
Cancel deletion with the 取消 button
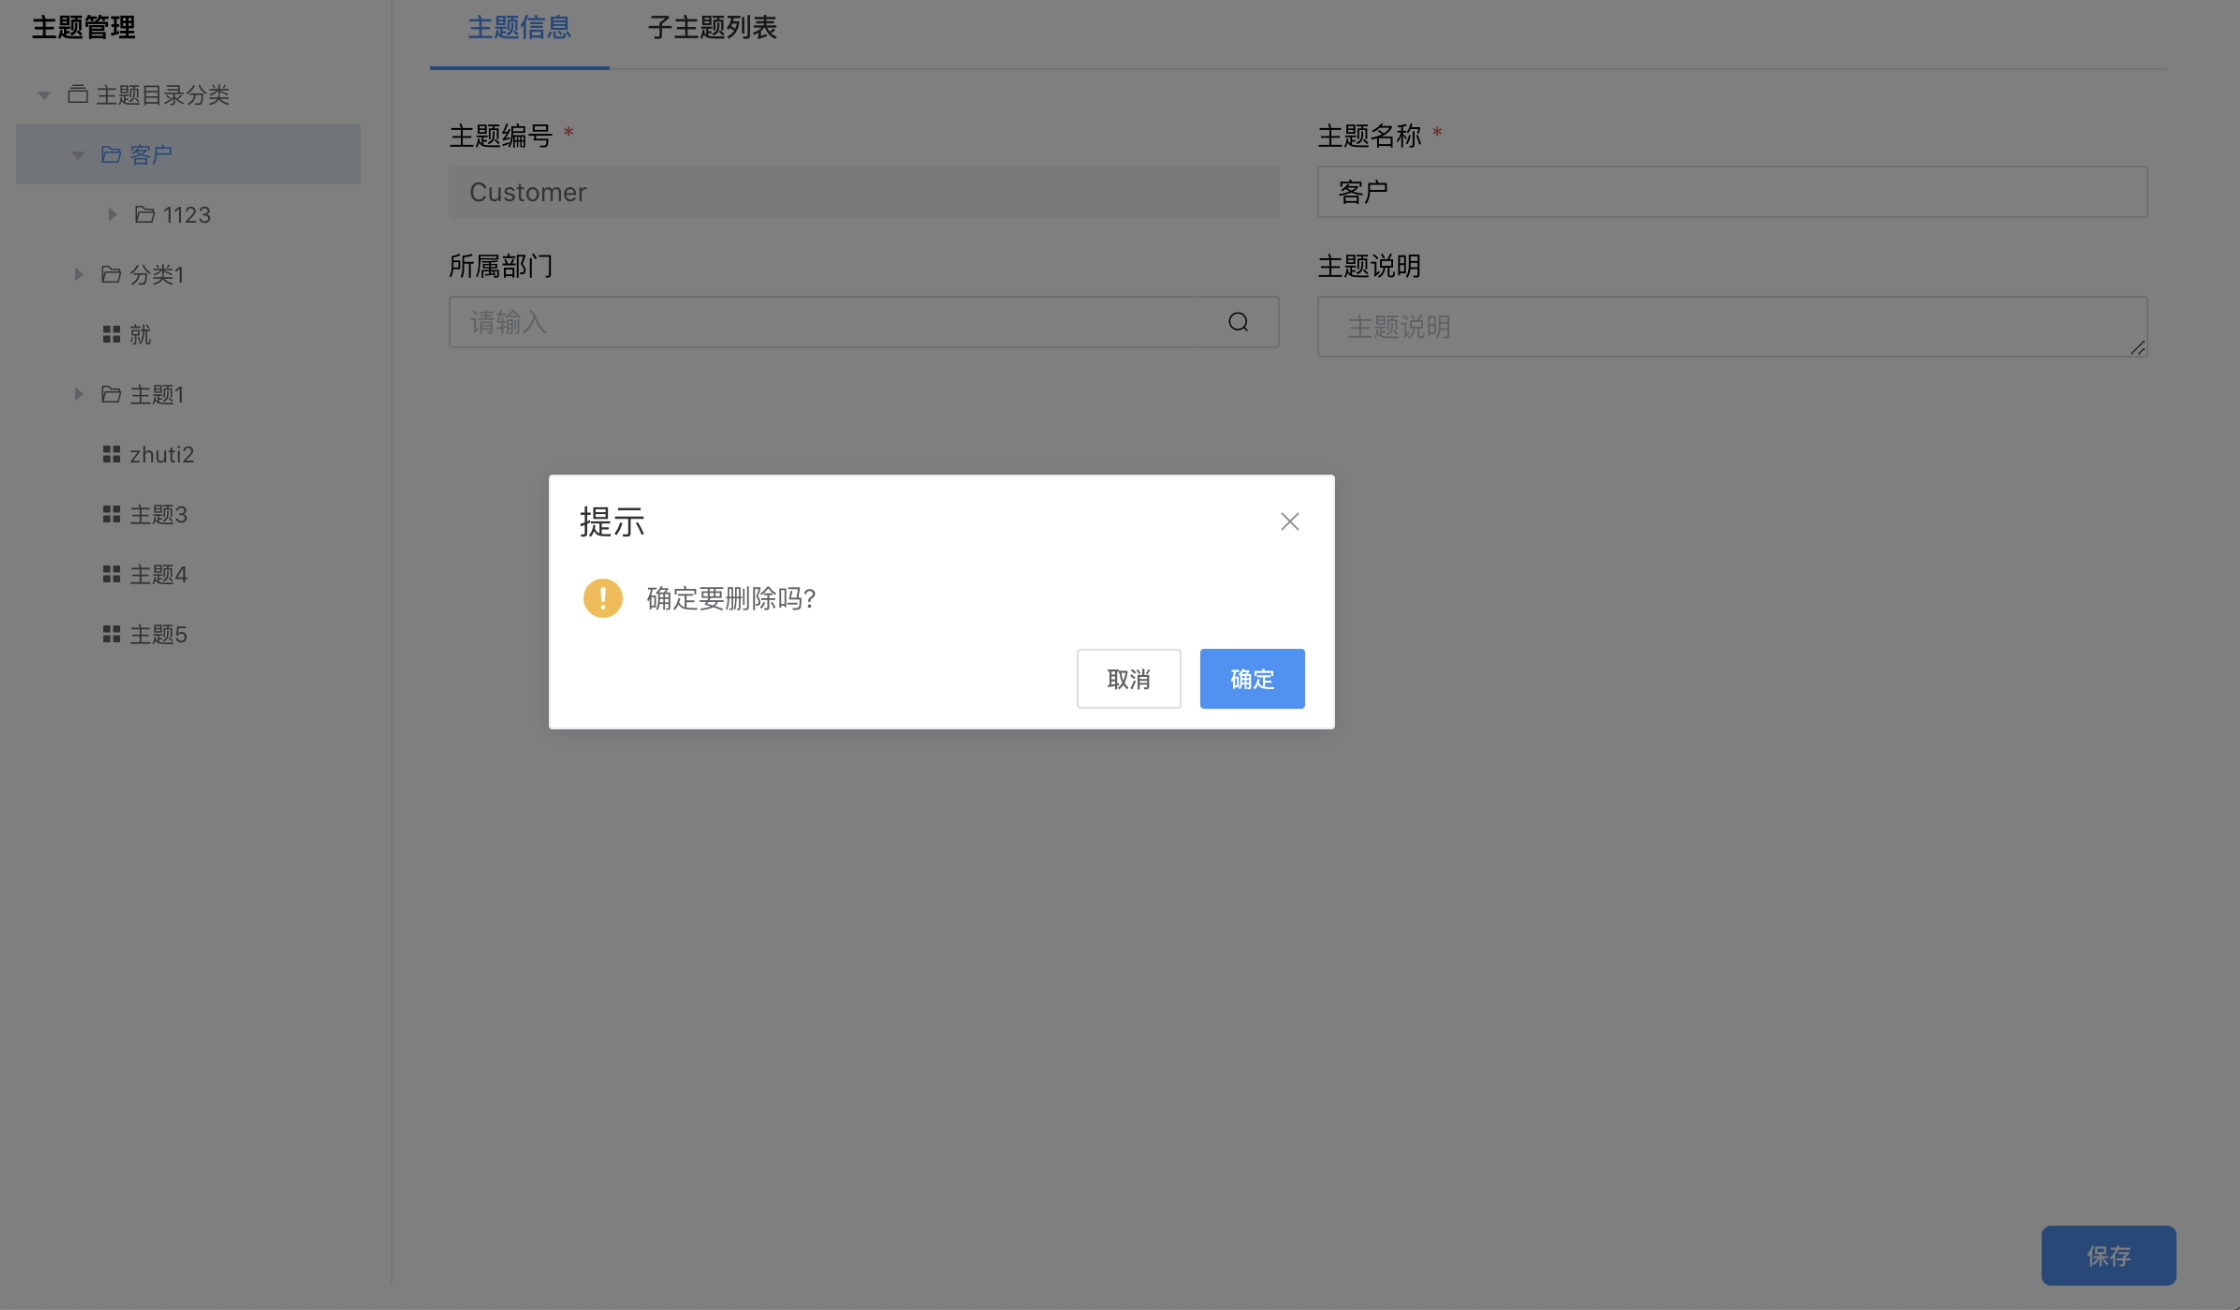(1128, 678)
